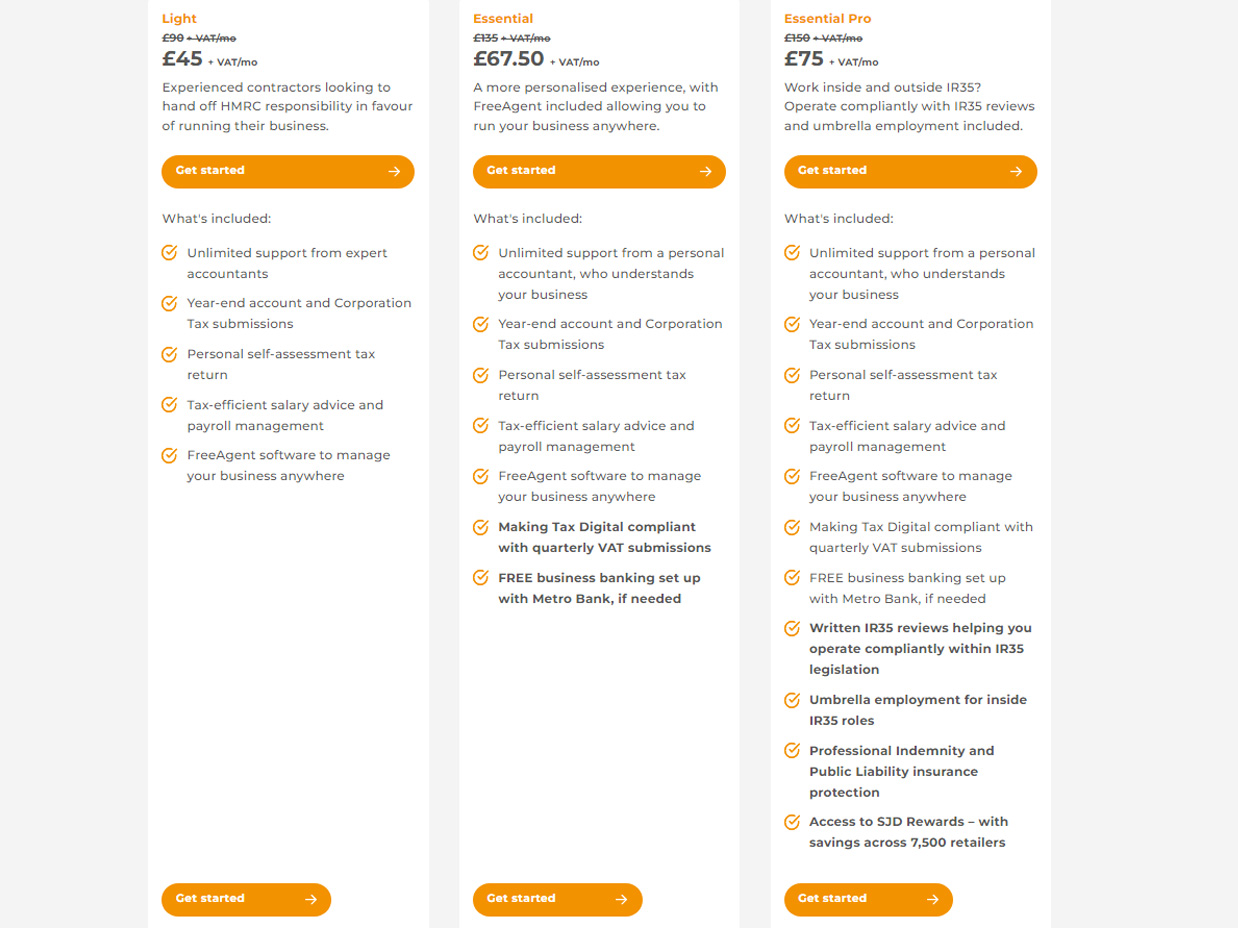The image size is (1238, 928).
Task: Click checkmark icon beside Access to SJD Rewards
Action: point(792,822)
